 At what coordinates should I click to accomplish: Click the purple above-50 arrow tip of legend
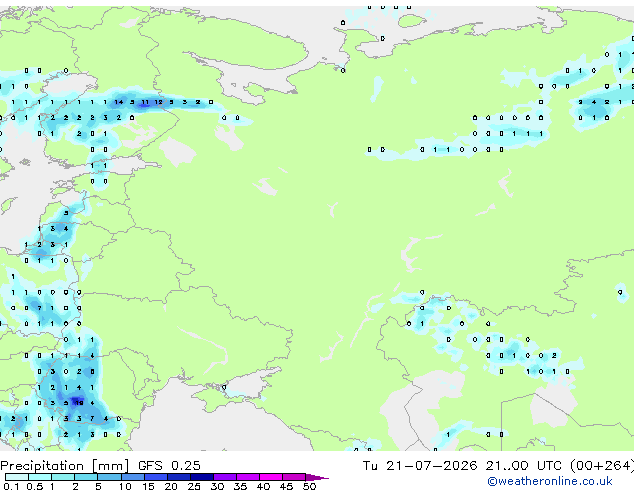tap(317, 477)
